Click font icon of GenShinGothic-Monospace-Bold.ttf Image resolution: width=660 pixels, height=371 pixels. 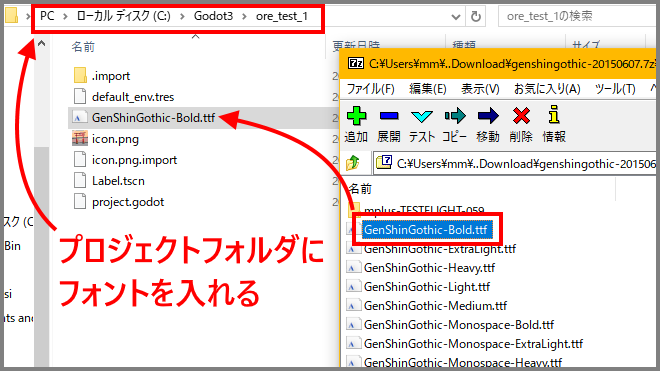coord(354,325)
